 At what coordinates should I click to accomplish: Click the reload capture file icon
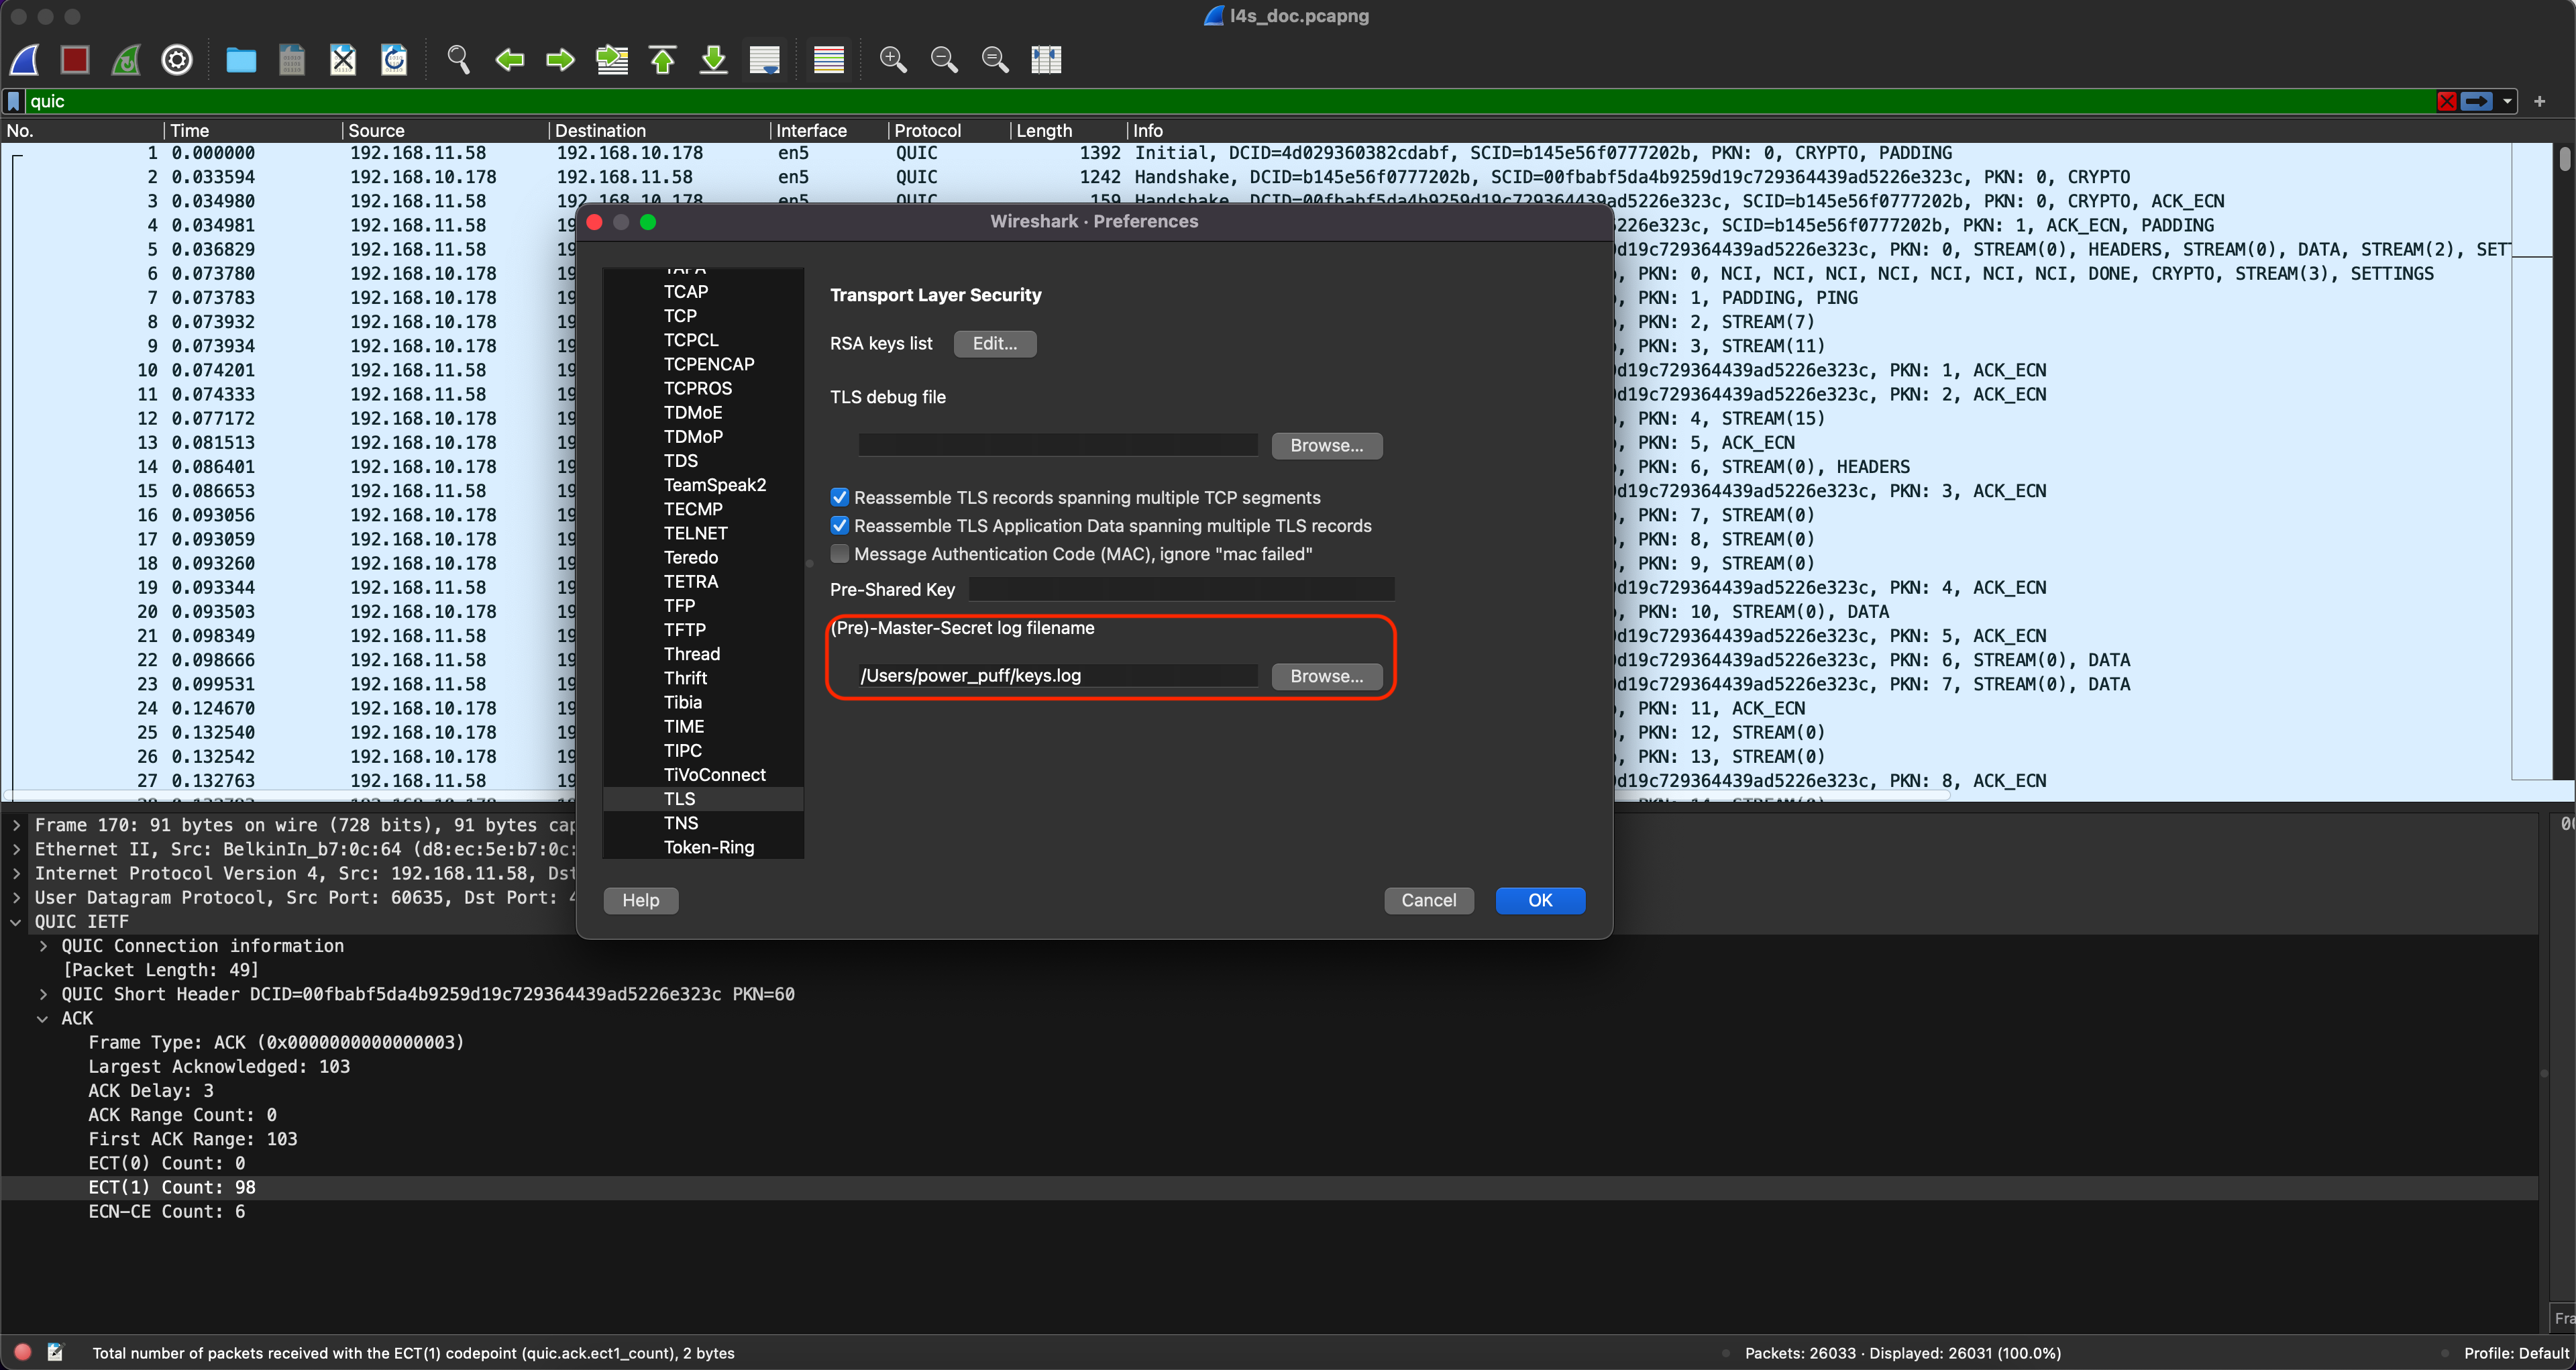coord(393,60)
